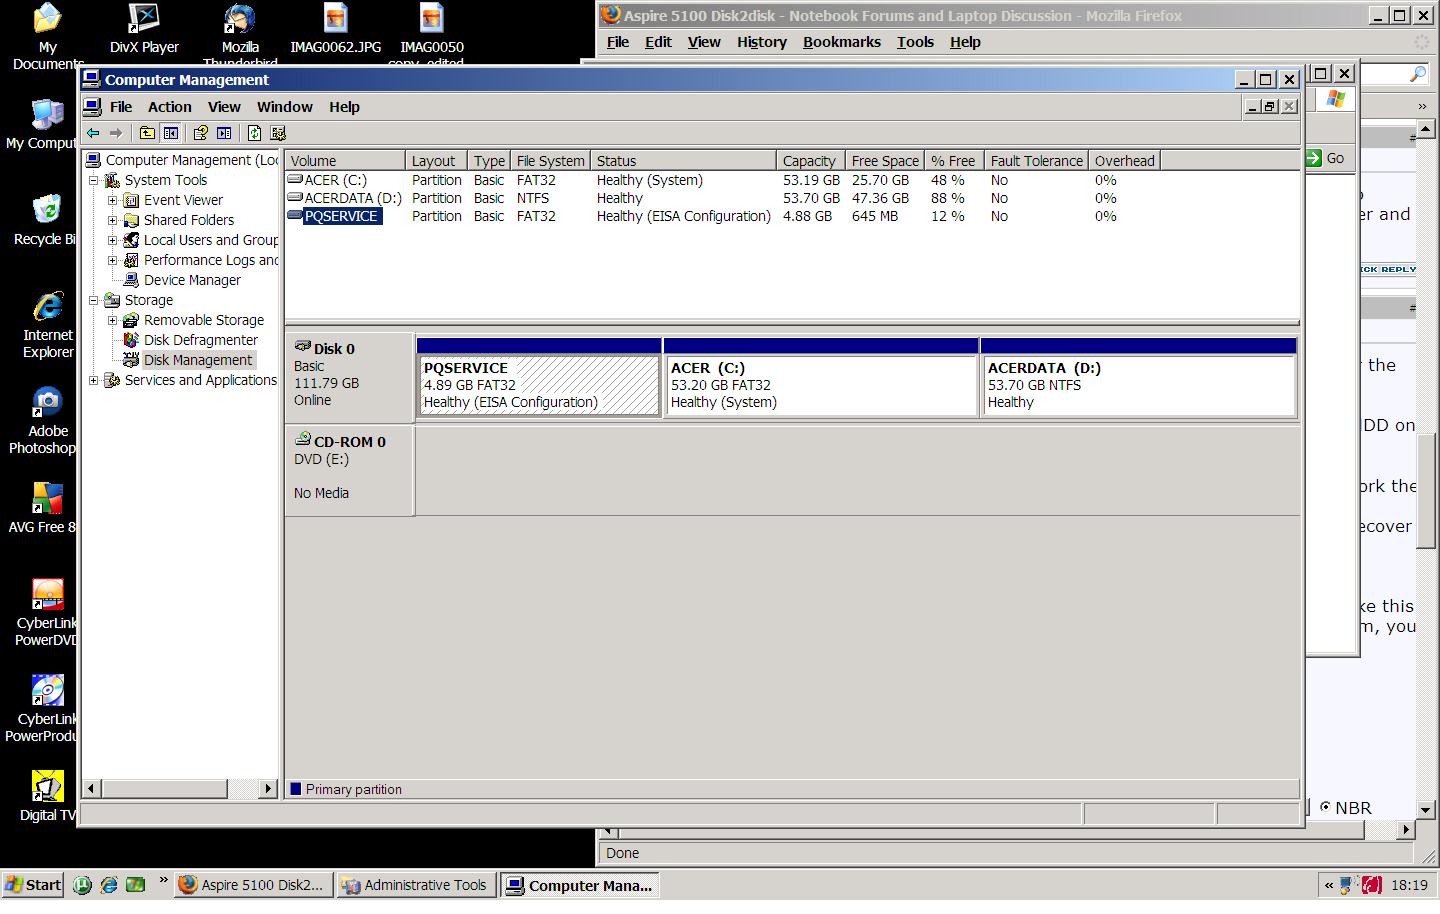Select Disk Defragmenter in Storage
The width and height of the screenshot is (1440, 914).
(200, 340)
